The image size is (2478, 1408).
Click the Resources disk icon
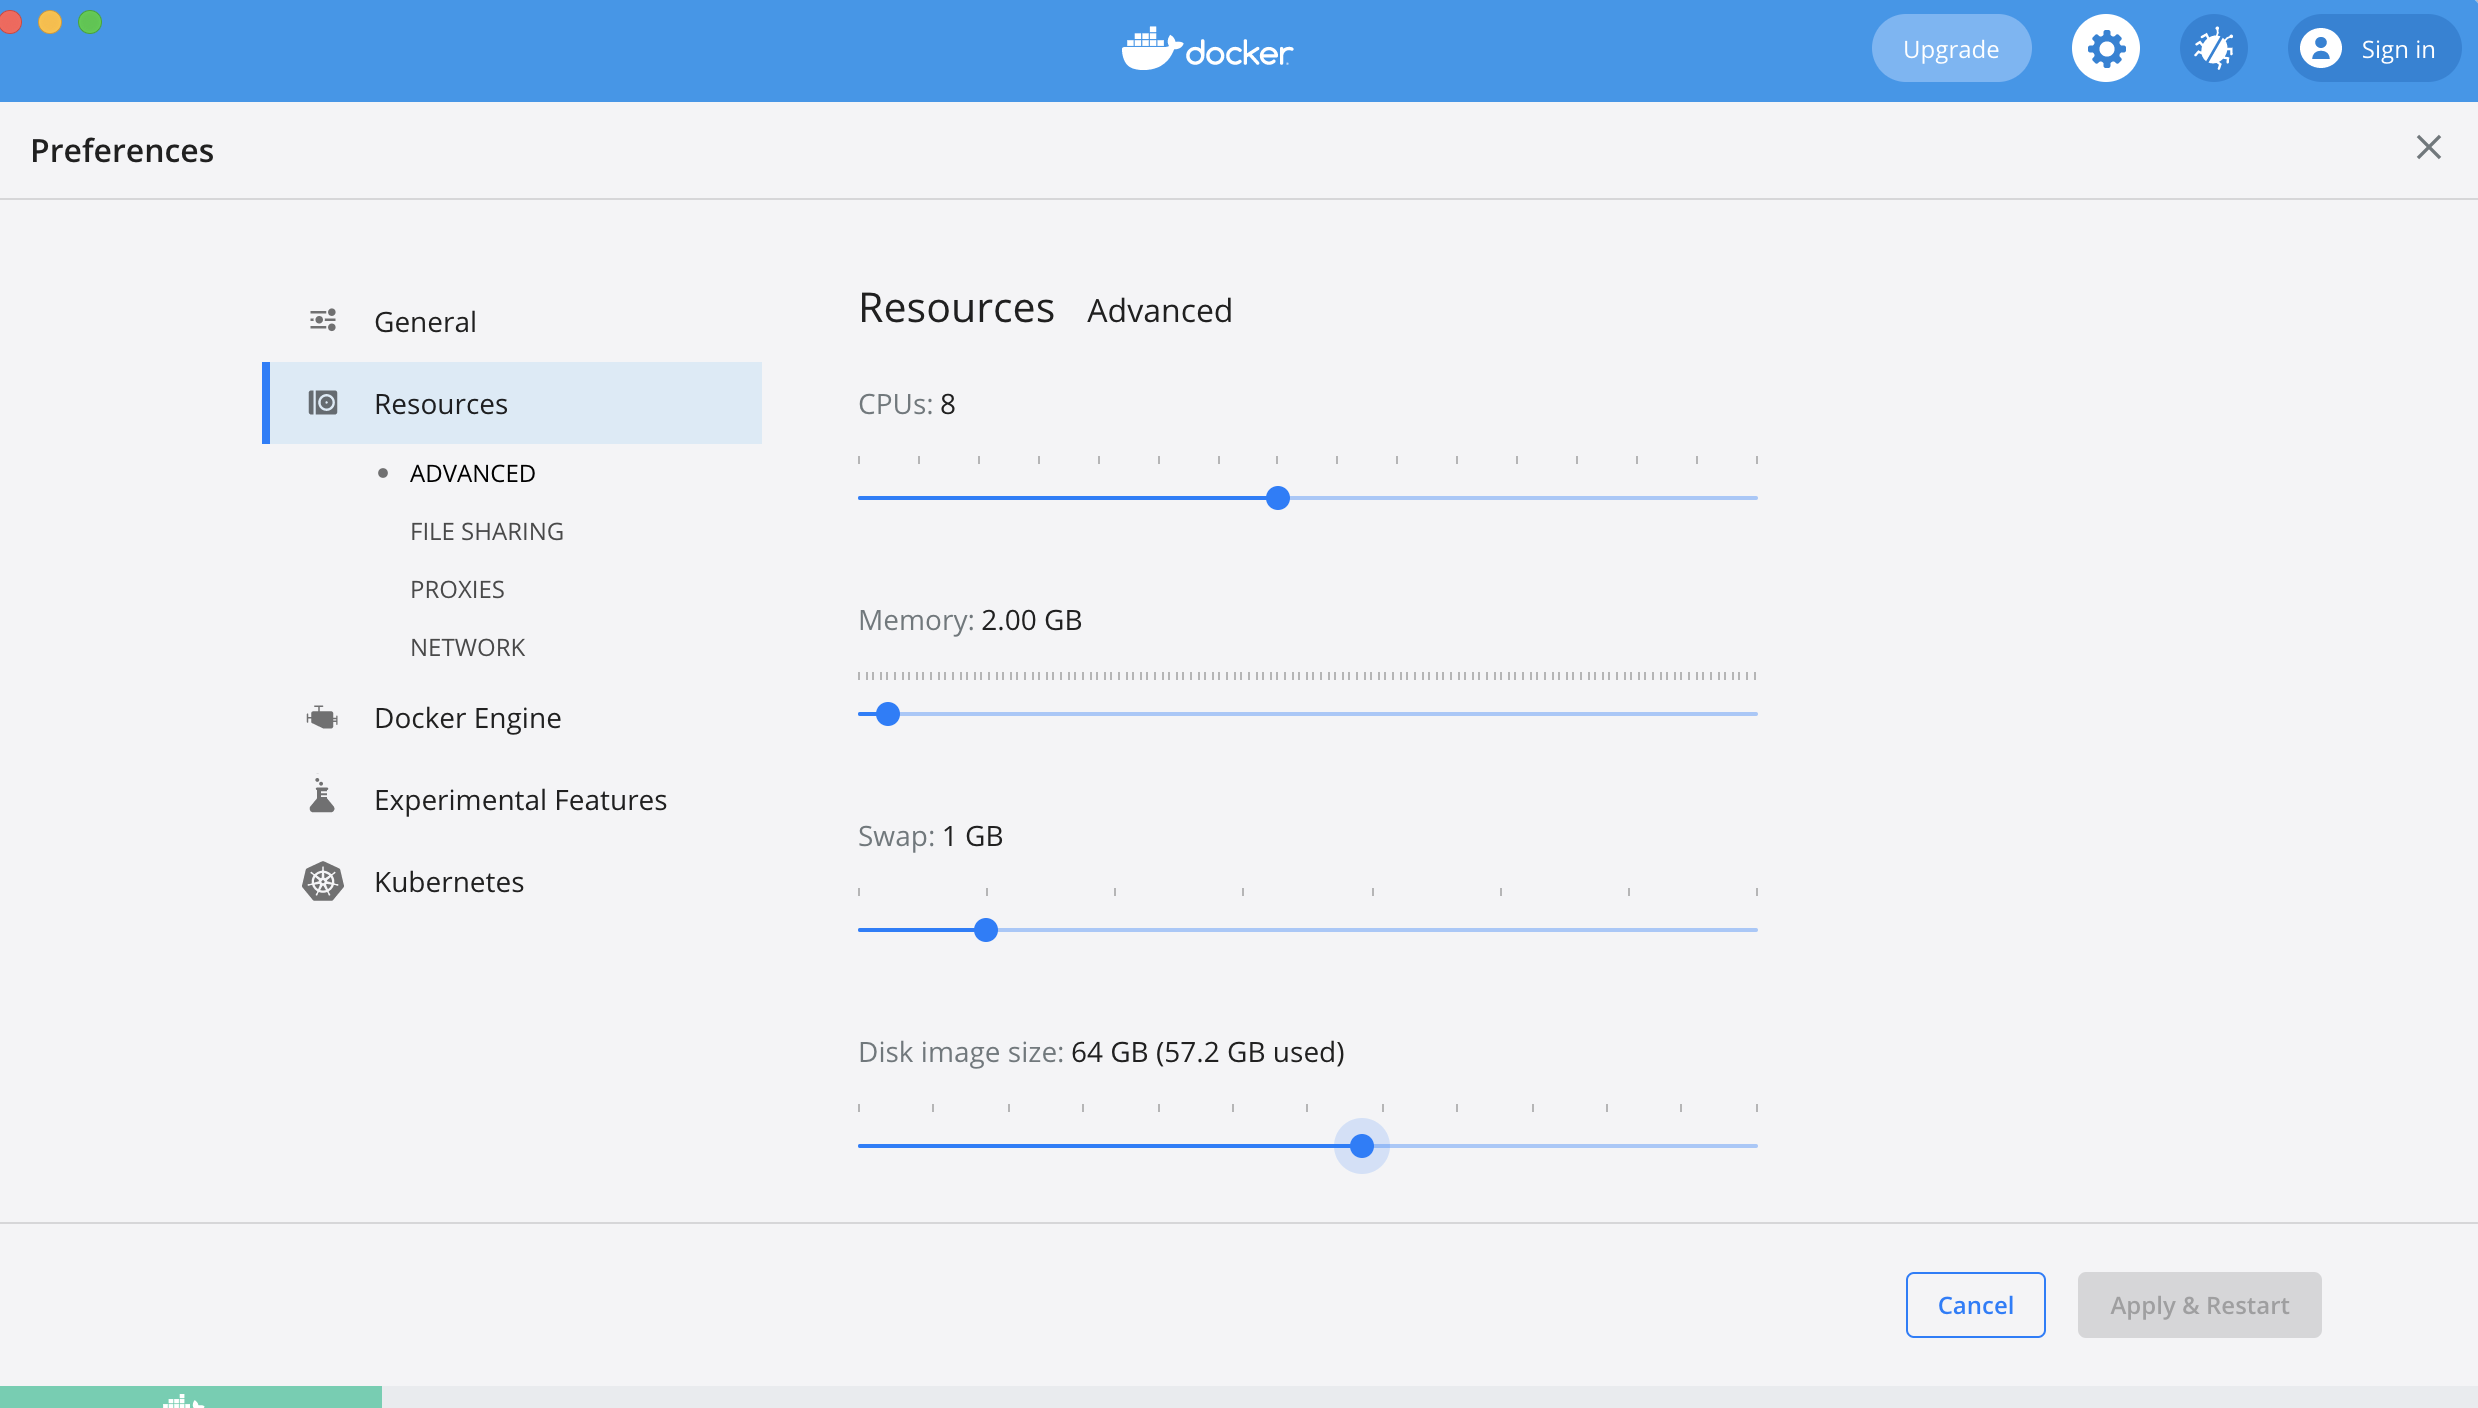[323, 403]
